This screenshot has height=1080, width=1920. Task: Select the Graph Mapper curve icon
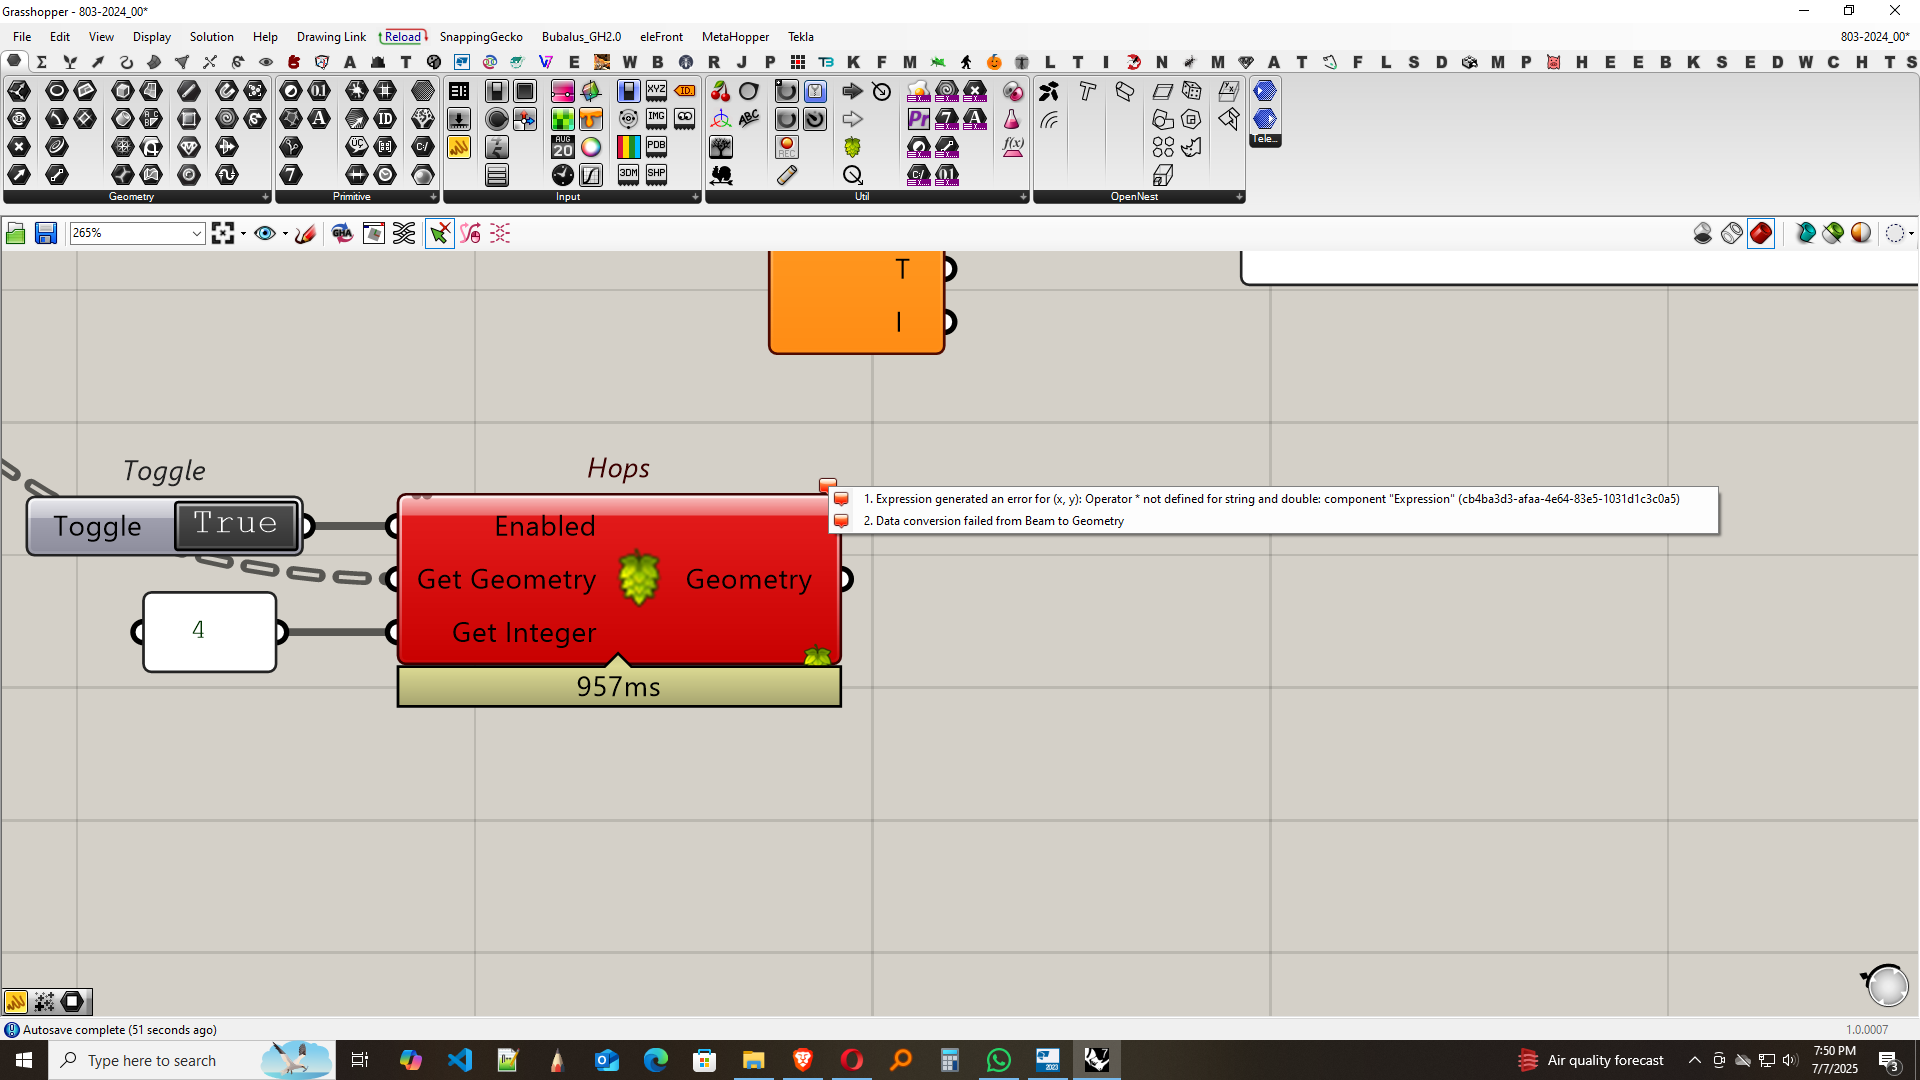point(591,175)
